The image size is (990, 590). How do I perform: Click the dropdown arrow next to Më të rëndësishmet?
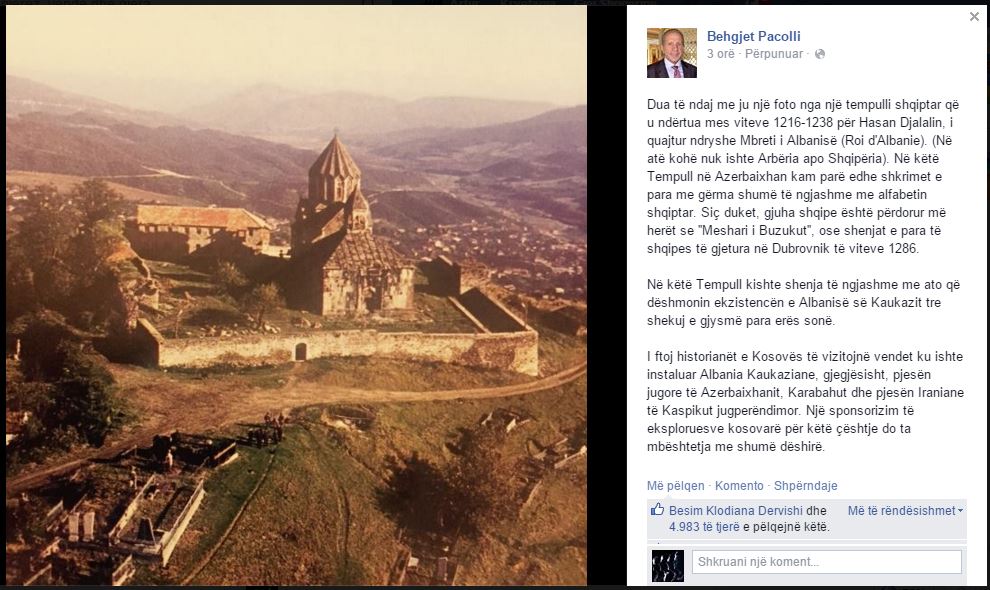pos(960,511)
